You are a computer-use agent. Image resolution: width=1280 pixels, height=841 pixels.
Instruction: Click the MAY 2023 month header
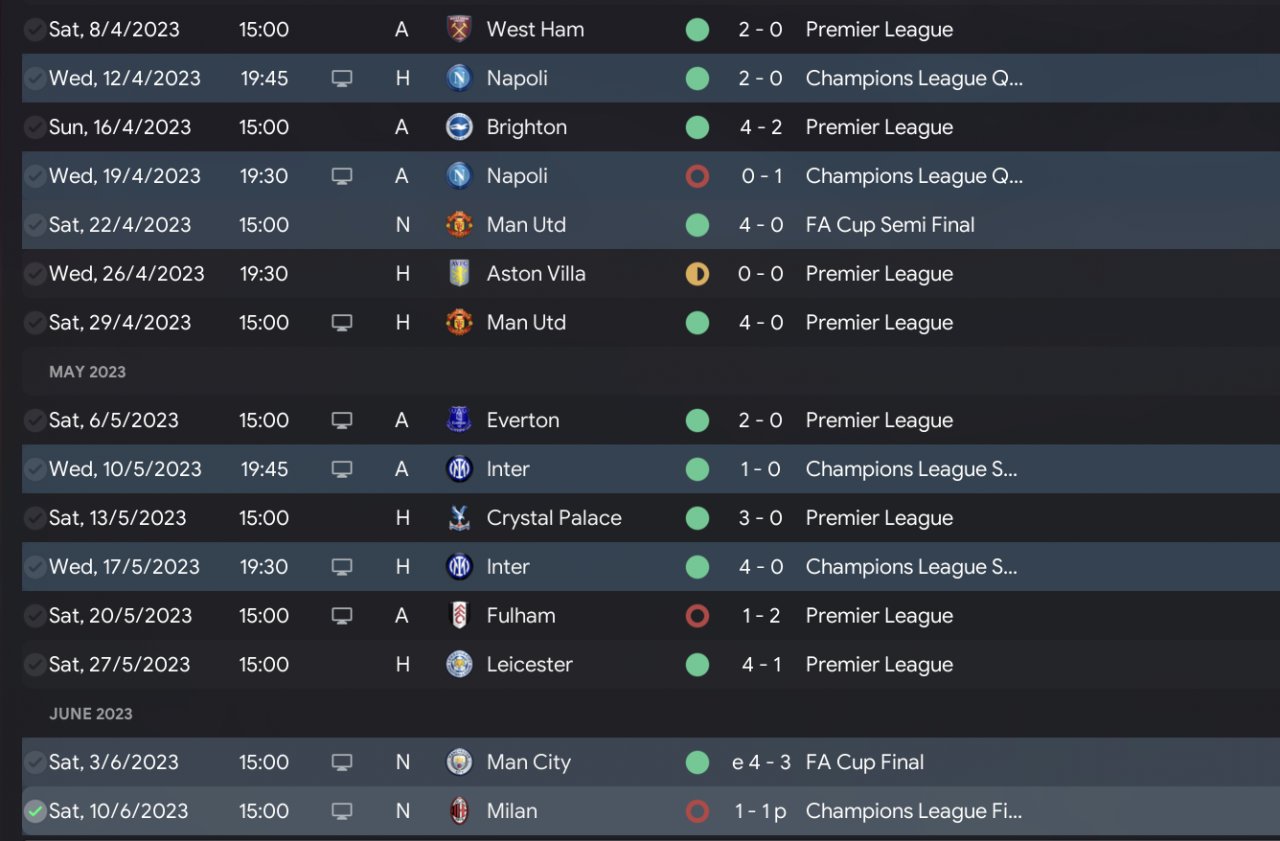(87, 372)
